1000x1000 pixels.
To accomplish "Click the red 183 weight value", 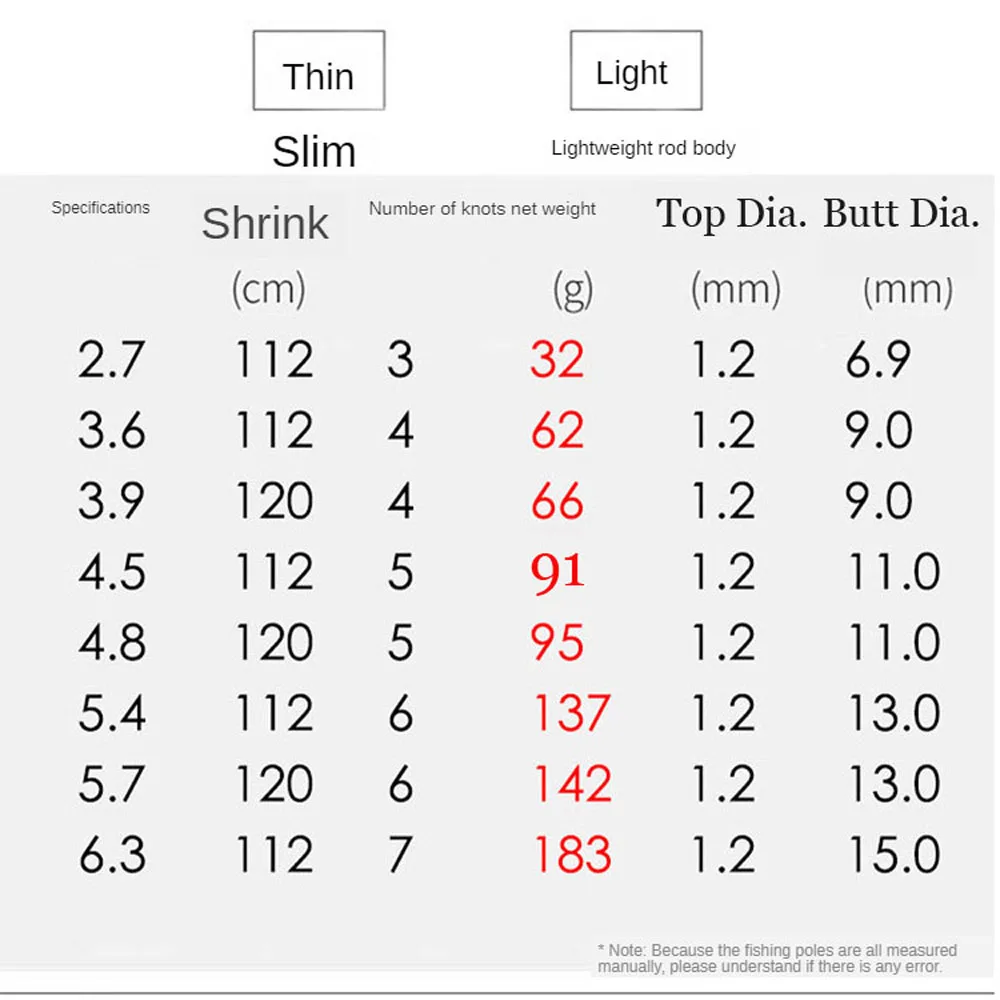I will [x=571, y=856].
